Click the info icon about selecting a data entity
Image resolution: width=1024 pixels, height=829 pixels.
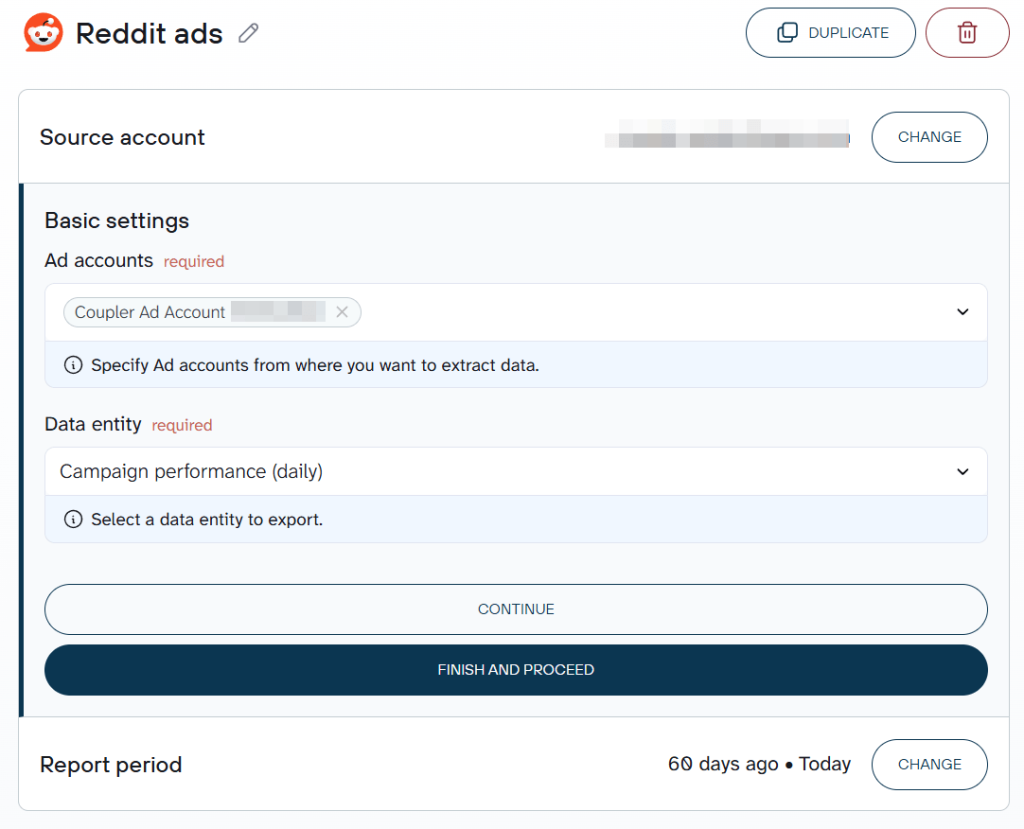(x=73, y=519)
